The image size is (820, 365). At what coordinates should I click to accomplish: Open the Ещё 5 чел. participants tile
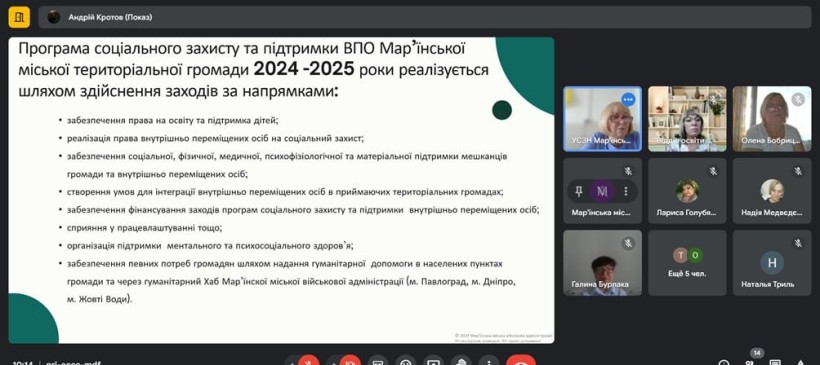point(687,263)
